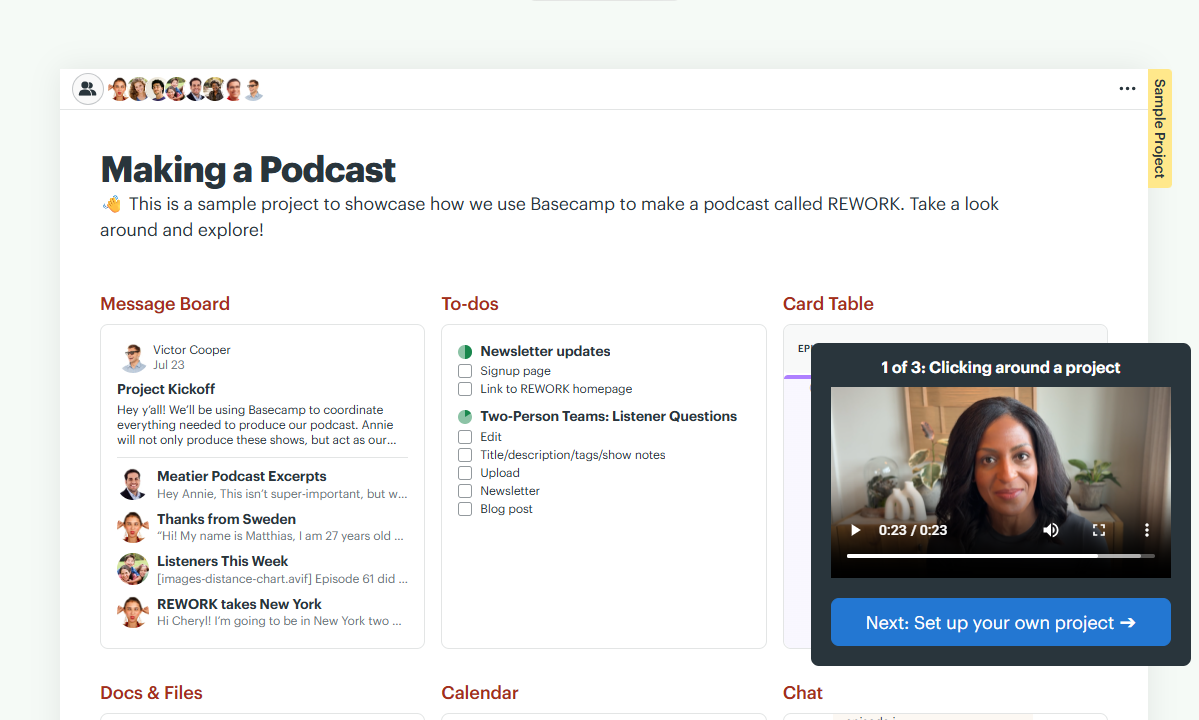Open the Listeners This Week message
The image size is (1199, 720).
223,561
